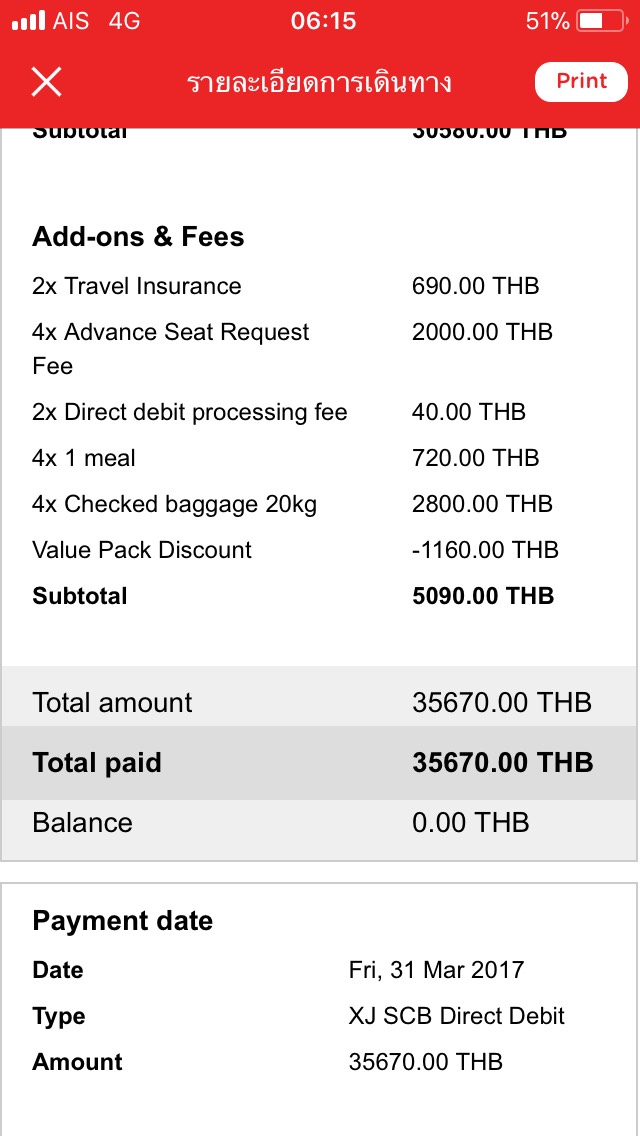
Task: Tap the Thai page title in header
Action: [320, 83]
